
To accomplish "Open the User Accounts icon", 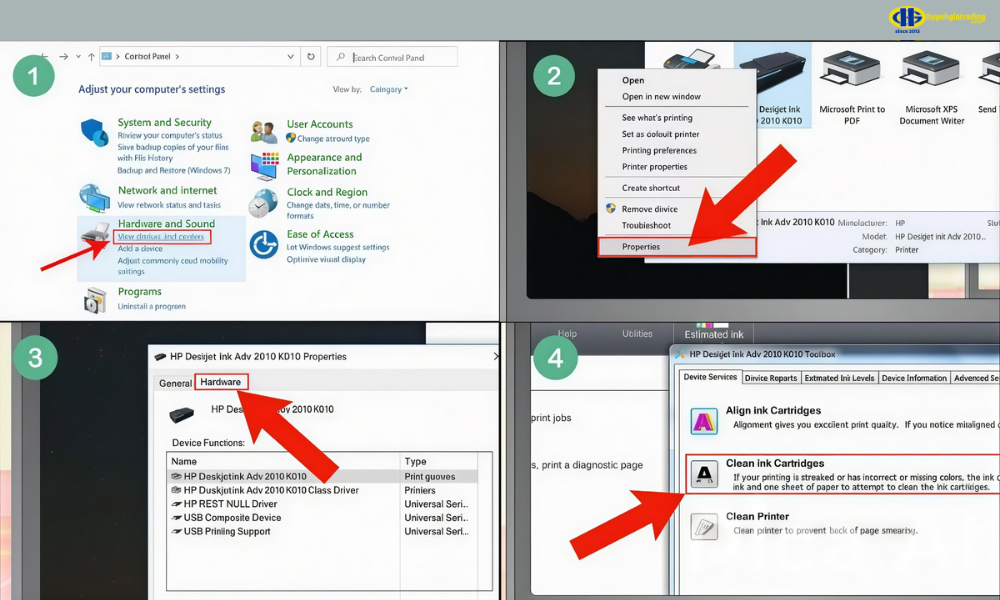I will click(x=264, y=132).
